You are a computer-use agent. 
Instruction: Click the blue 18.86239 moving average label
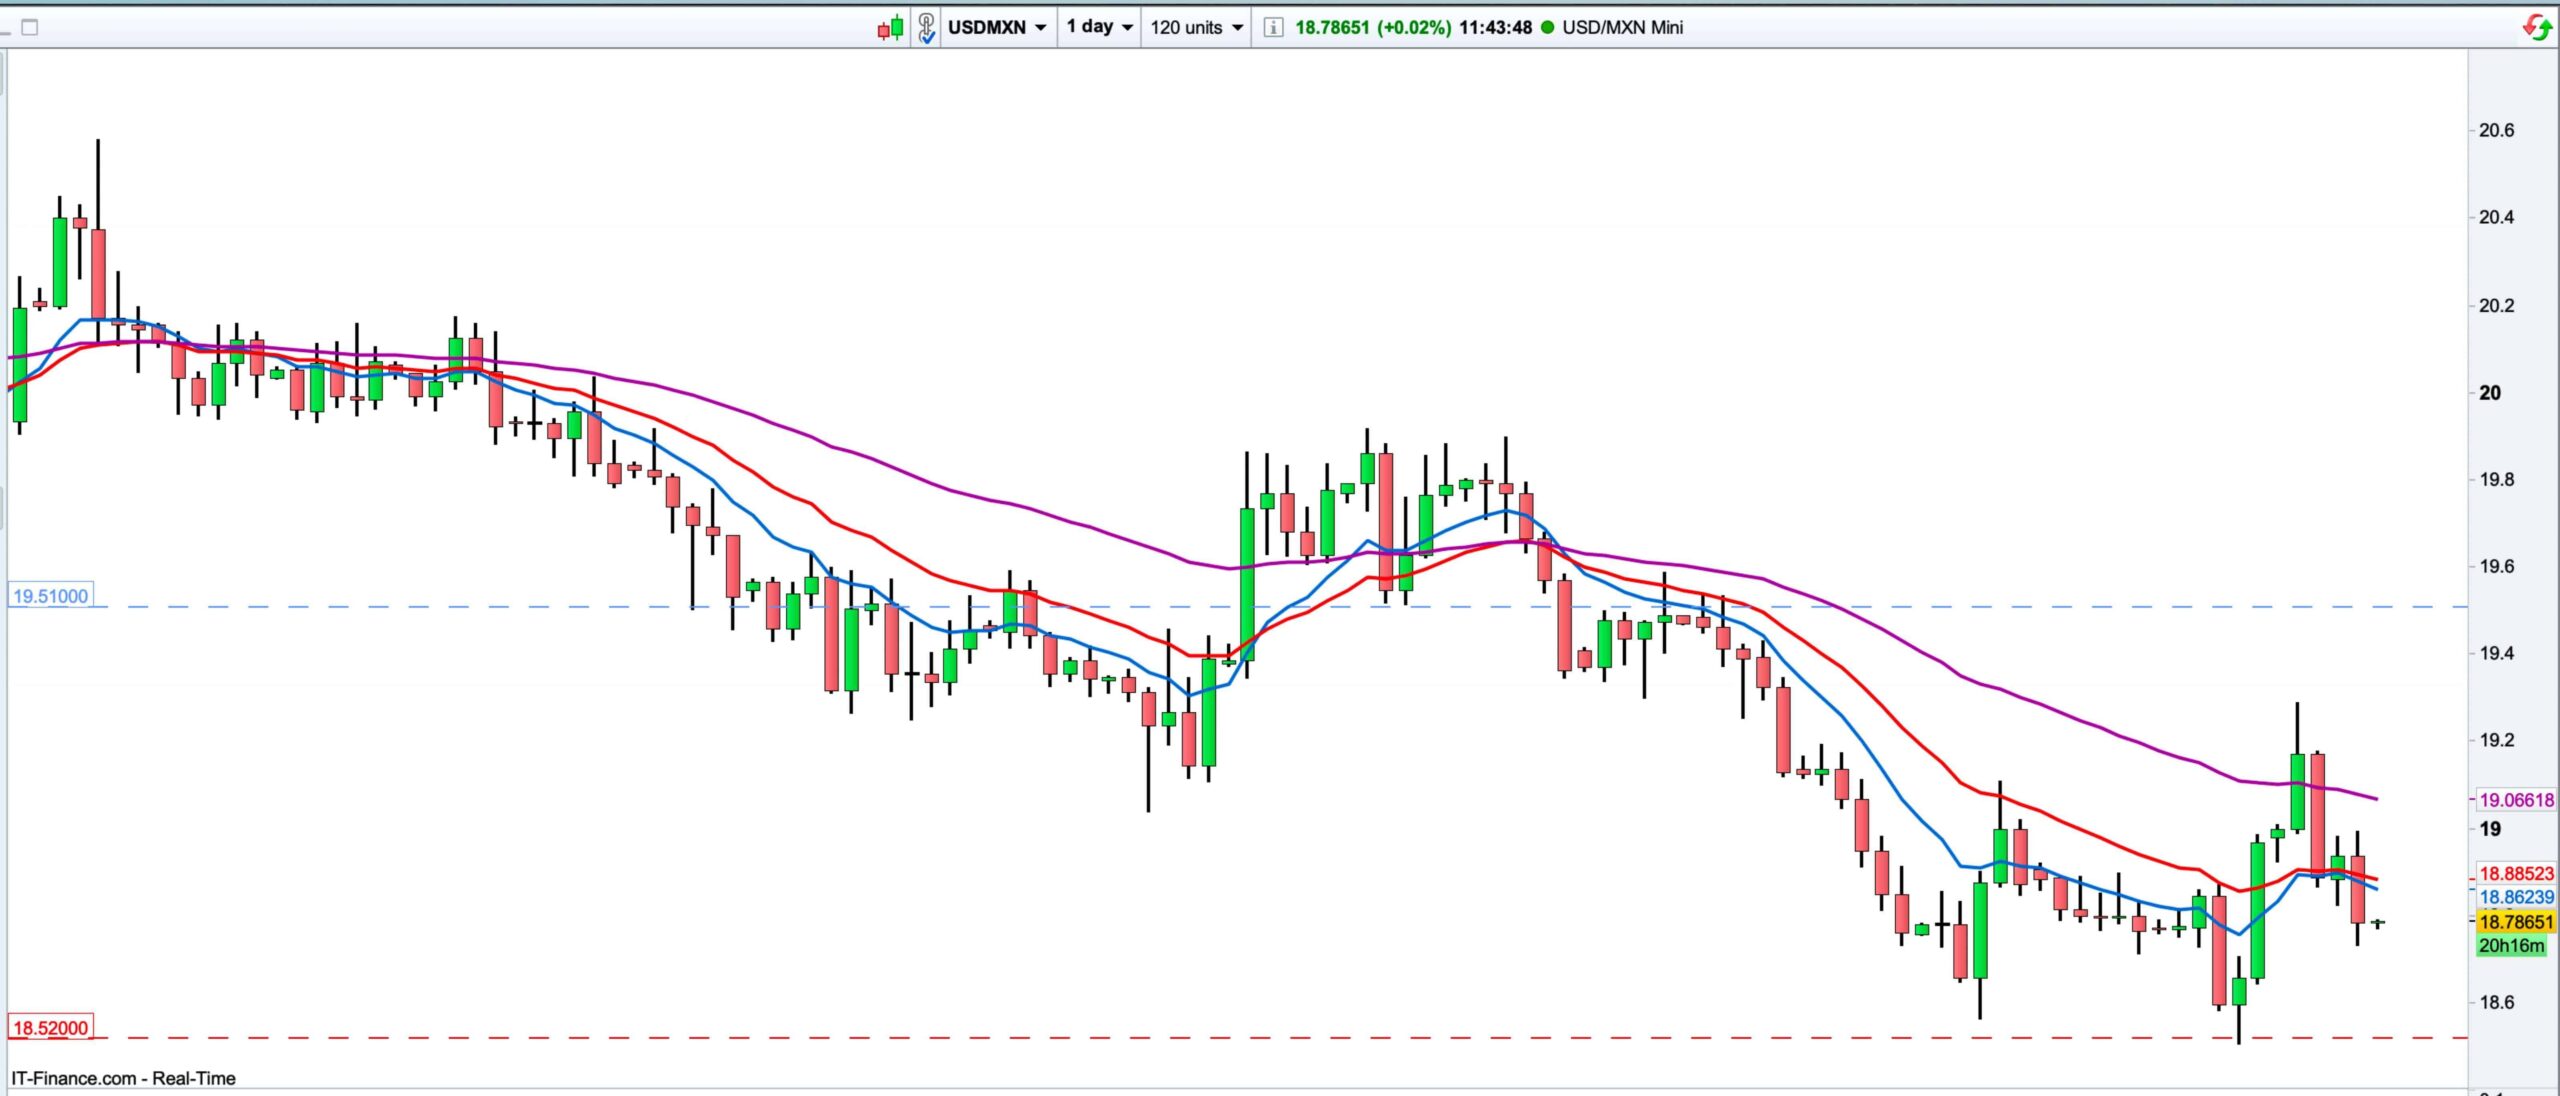pos(2516,898)
